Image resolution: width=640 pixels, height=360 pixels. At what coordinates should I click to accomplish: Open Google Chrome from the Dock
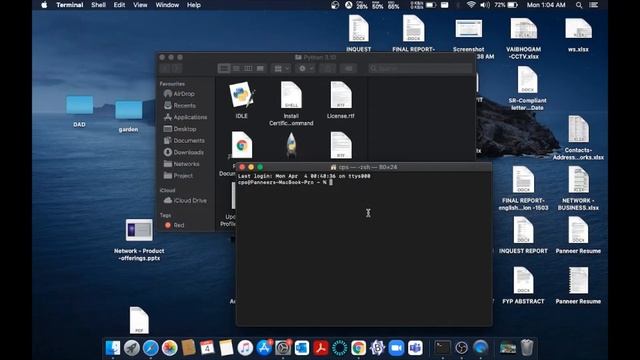358,348
